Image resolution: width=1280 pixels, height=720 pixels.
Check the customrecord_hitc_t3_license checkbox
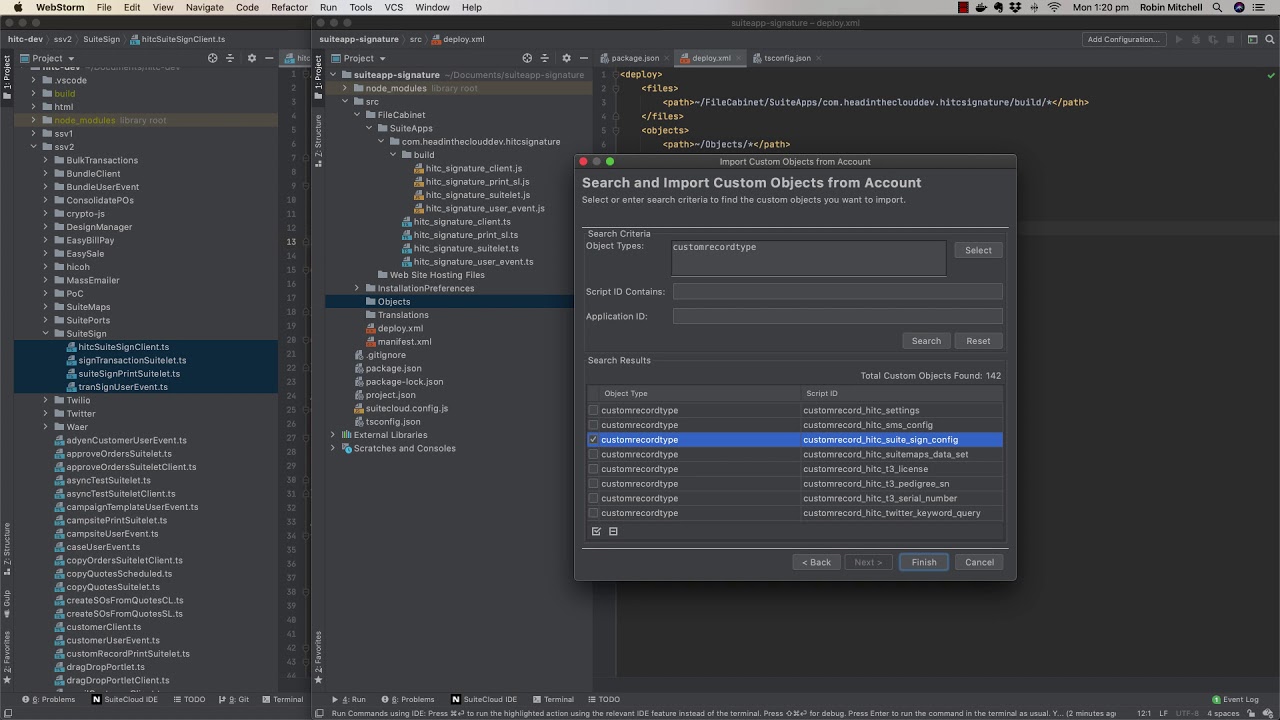pos(594,469)
